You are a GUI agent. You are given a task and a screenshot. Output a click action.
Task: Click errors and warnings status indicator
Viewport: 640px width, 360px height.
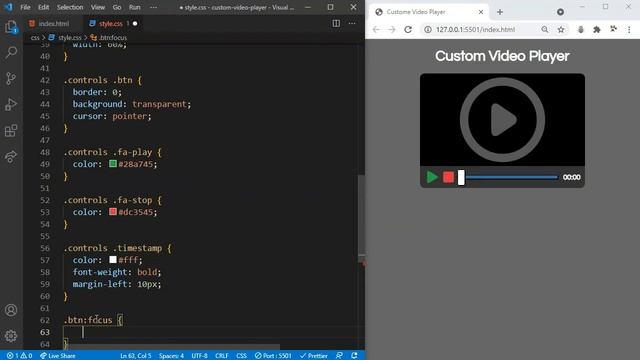pyautogui.click(x=19, y=356)
